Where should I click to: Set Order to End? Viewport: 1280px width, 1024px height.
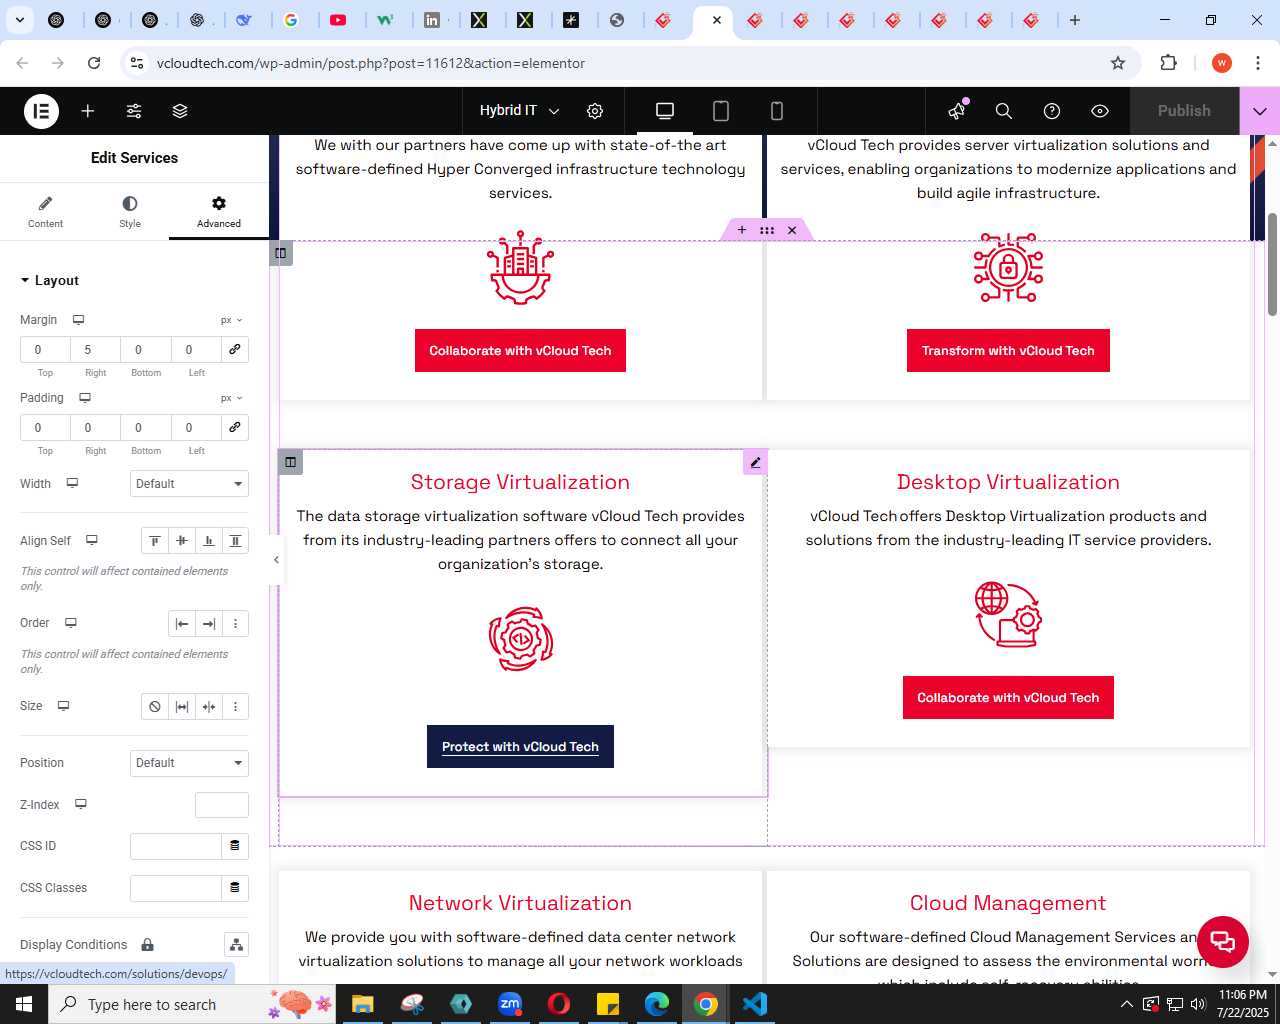[x=209, y=624]
